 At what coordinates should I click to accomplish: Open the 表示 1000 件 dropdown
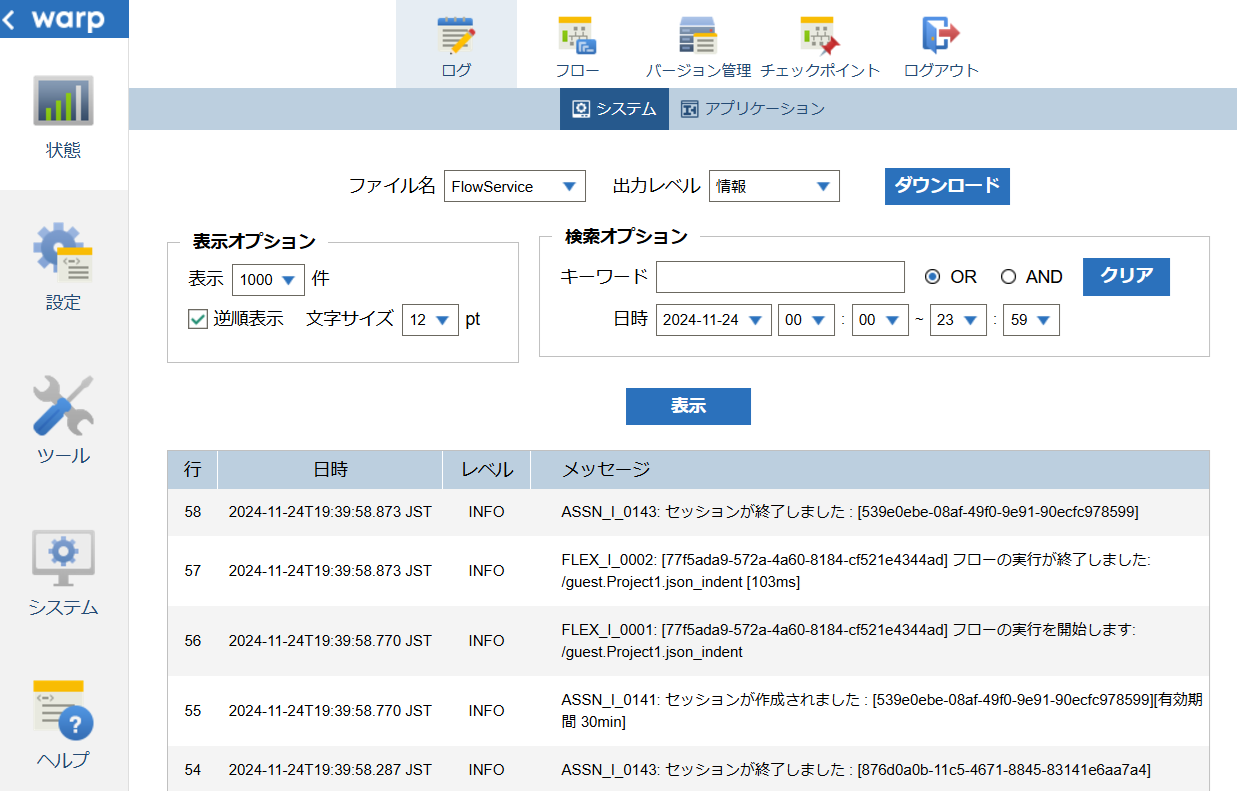click(x=268, y=279)
